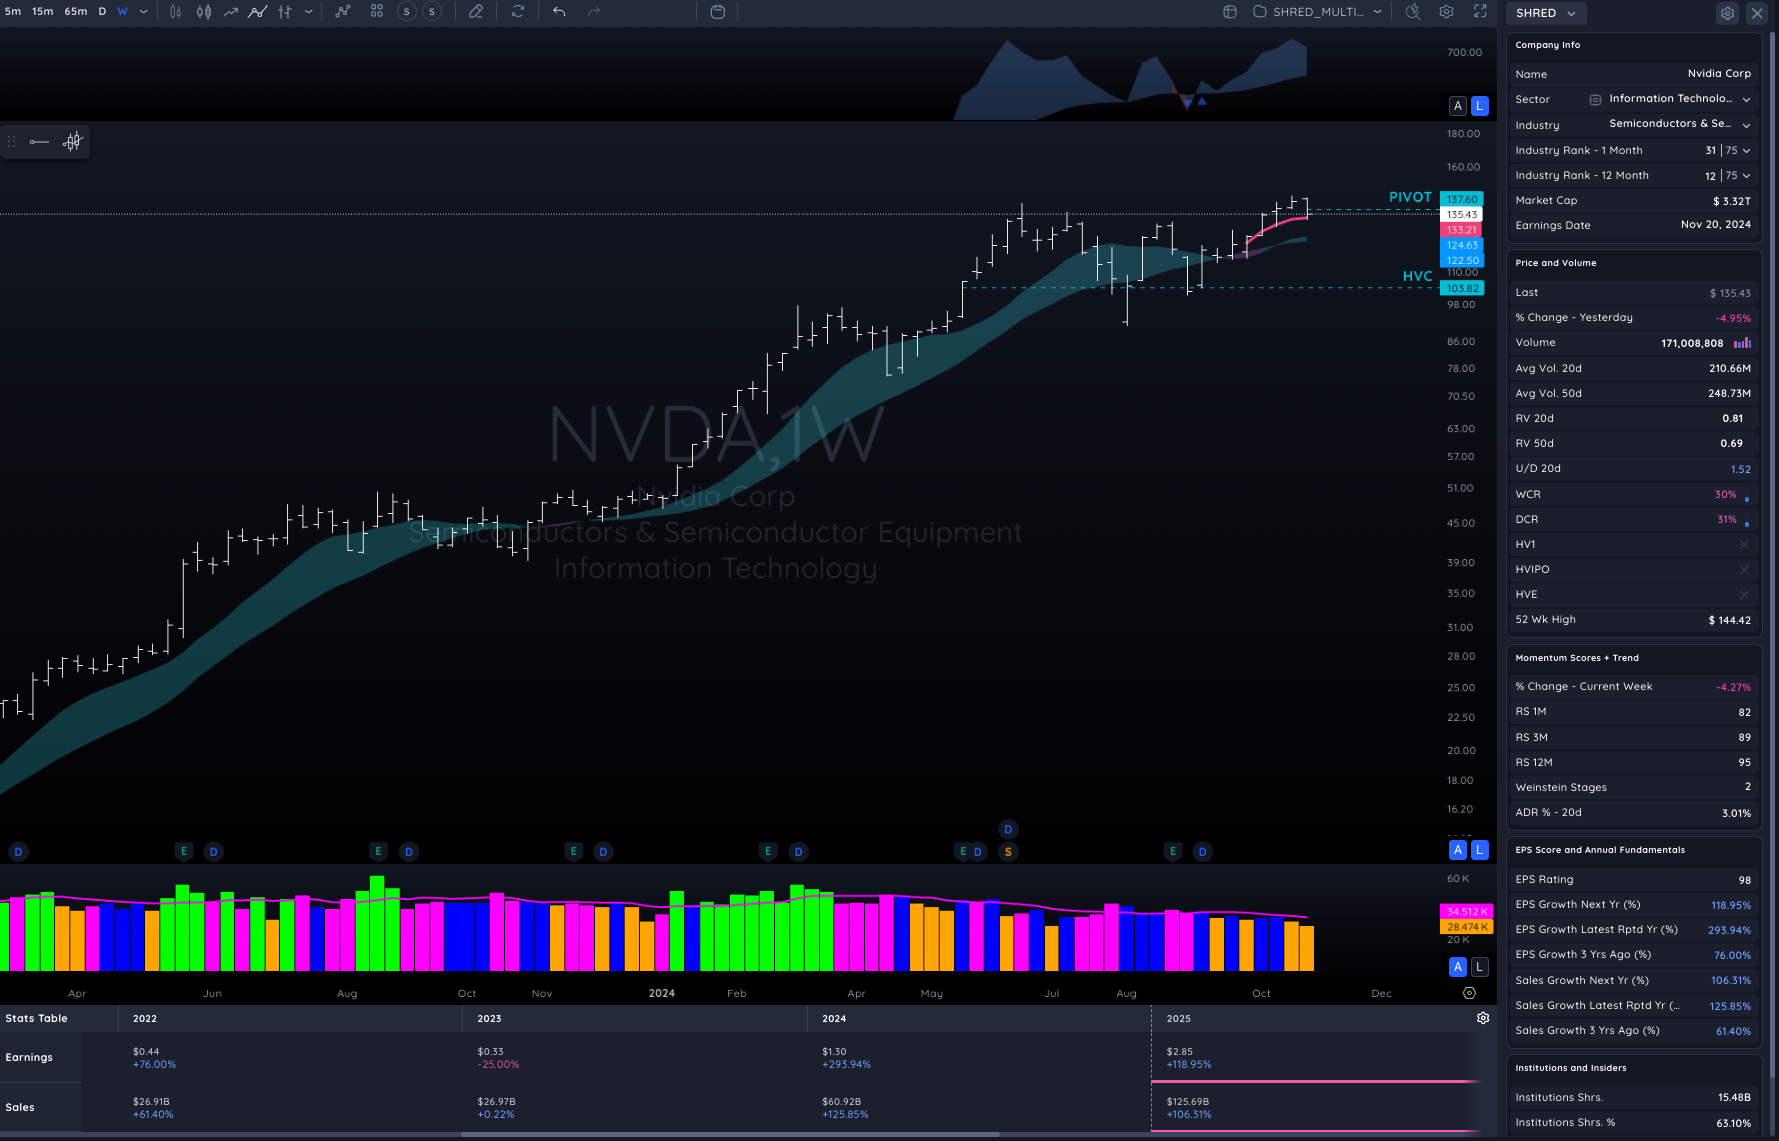Screen dimensions: 1779x1141
Task: Click the second circled S toolbar icon
Action: point(432,12)
